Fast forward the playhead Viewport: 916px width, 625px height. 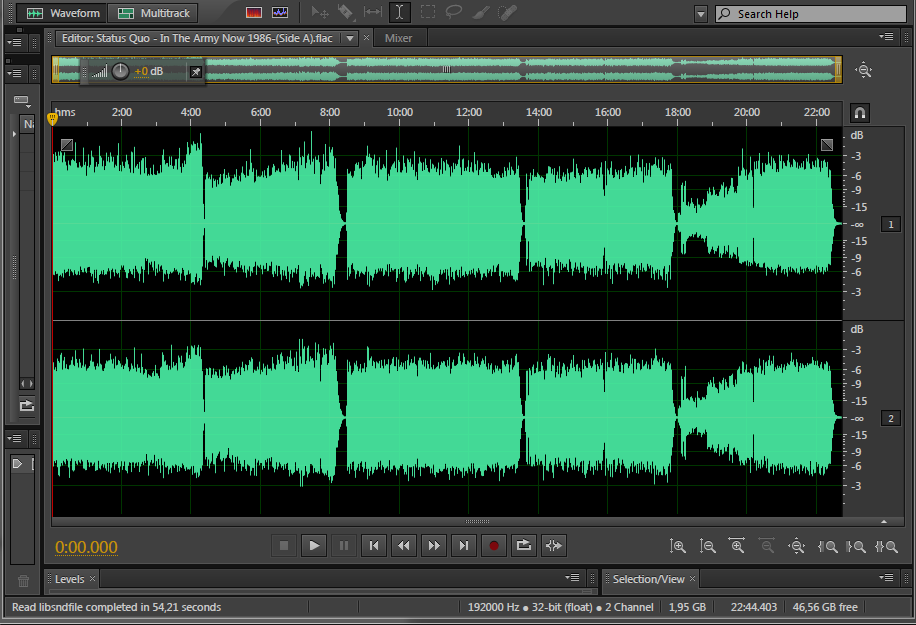434,546
